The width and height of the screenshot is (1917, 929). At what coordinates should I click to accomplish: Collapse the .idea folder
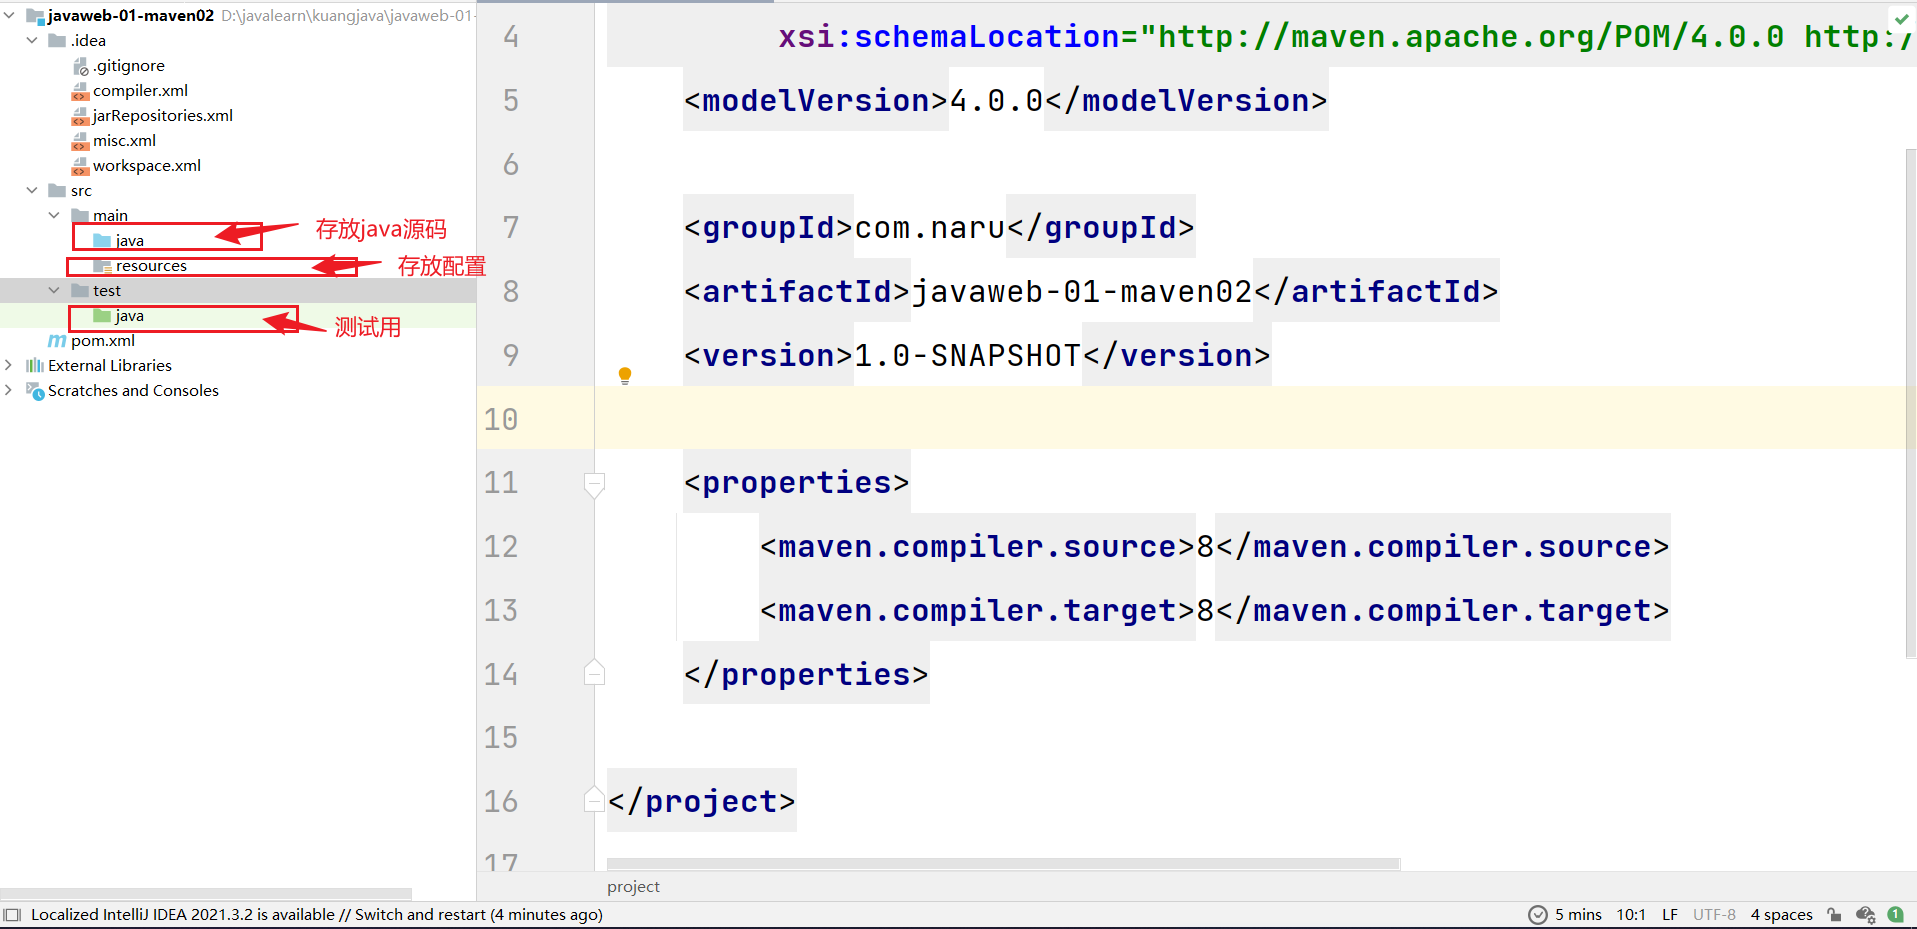point(32,41)
